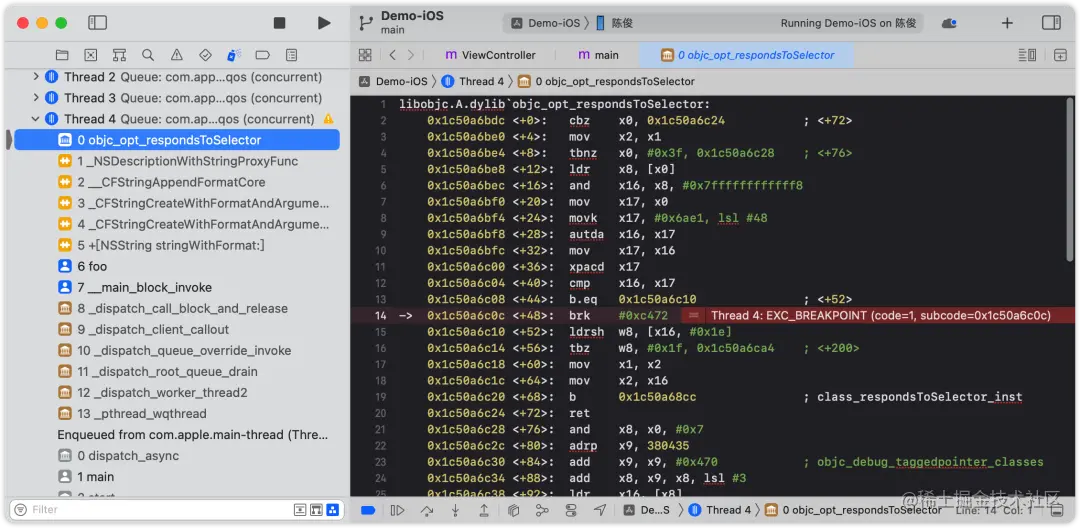Expand Thread 3 in the navigator
Viewport: 1080px width, 528px height.
pyautogui.click(x=36, y=98)
